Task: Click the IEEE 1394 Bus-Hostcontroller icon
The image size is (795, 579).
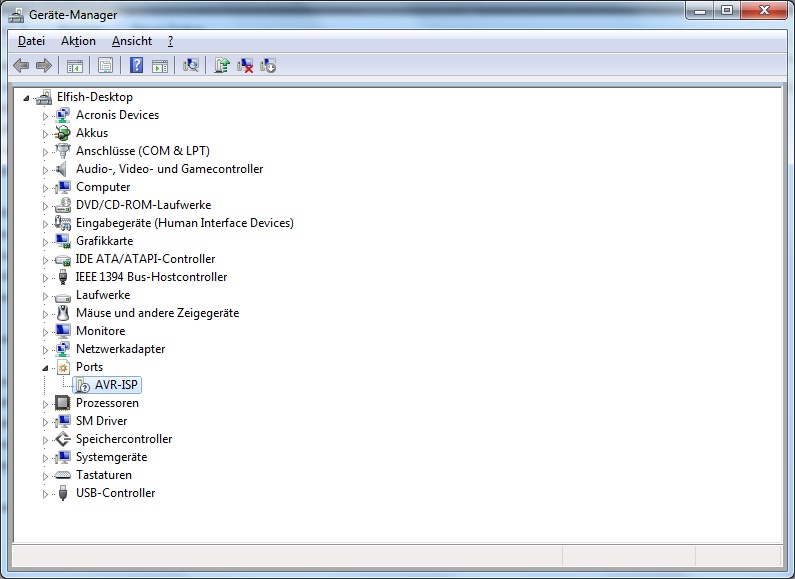Action: tap(62, 277)
